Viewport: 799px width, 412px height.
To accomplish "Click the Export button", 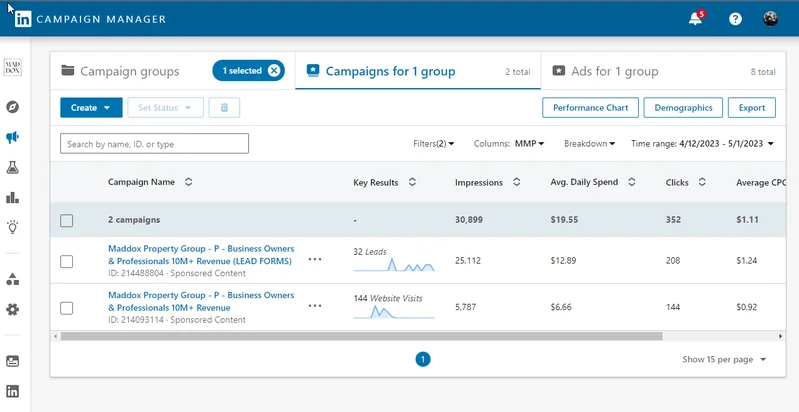I will 752,107.
